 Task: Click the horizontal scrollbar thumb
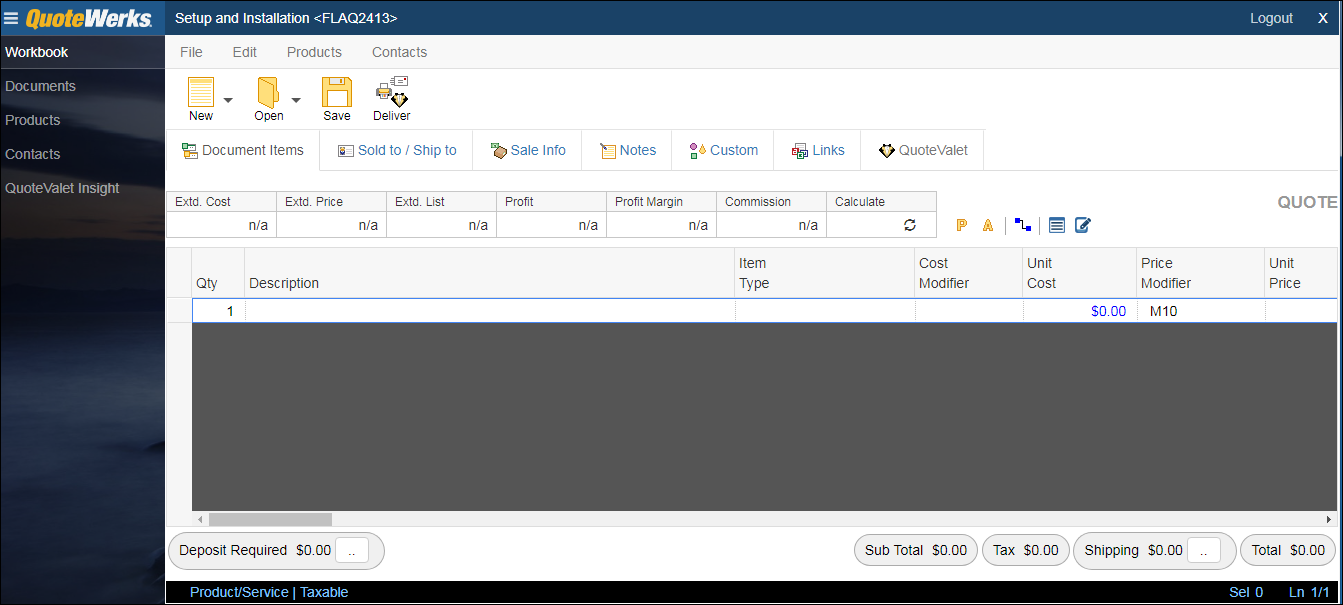[x=270, y=520]
